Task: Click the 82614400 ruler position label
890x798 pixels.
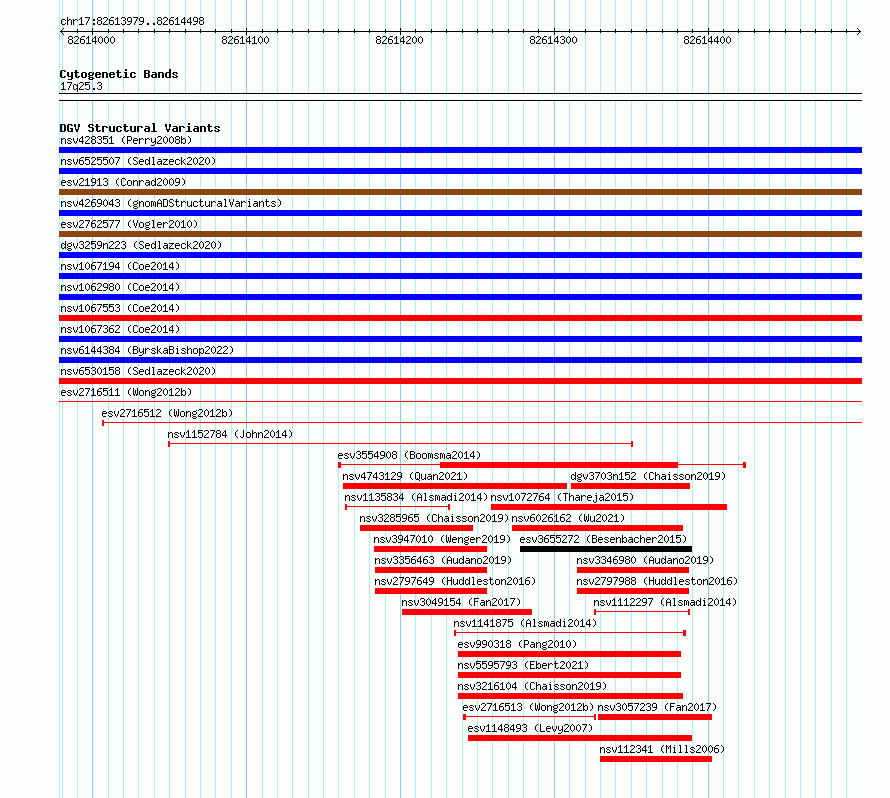Action: pos(707,40)
